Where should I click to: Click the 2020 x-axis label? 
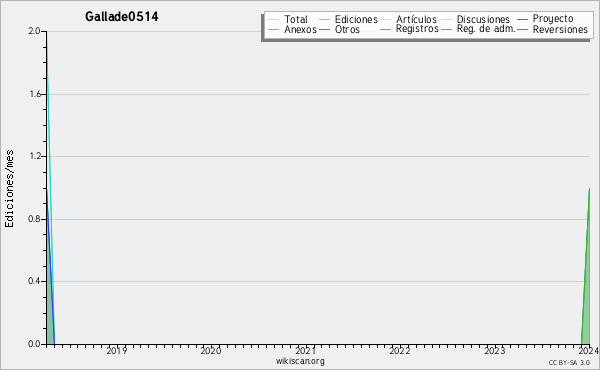click(x=211, y=350)
